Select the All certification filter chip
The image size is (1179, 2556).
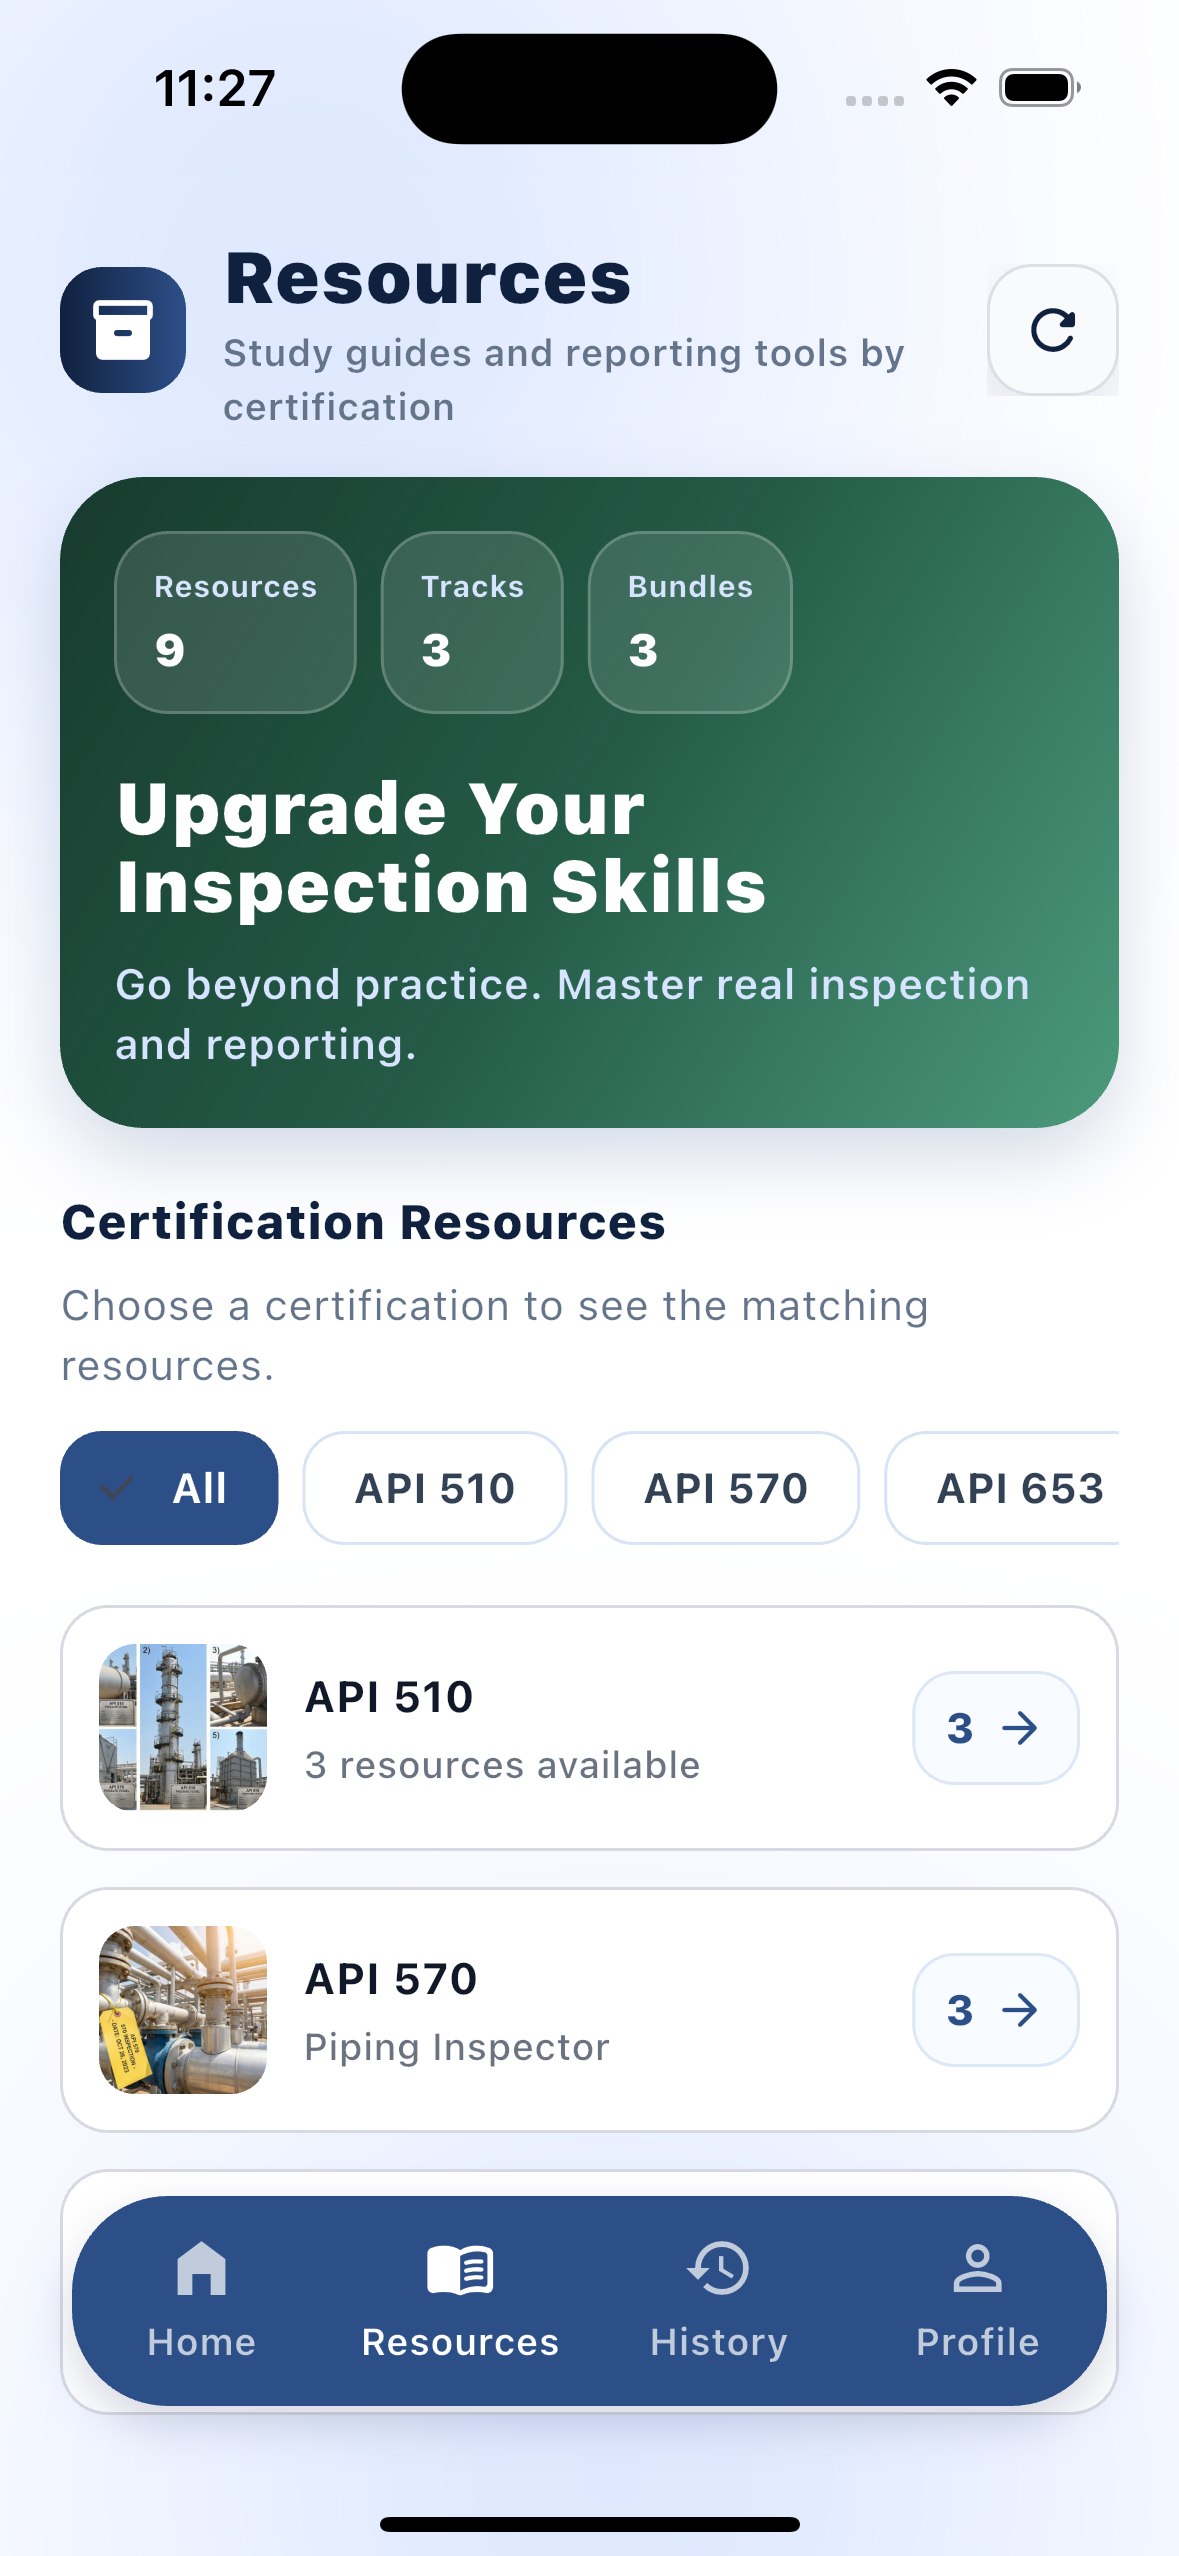point(169,1488)
